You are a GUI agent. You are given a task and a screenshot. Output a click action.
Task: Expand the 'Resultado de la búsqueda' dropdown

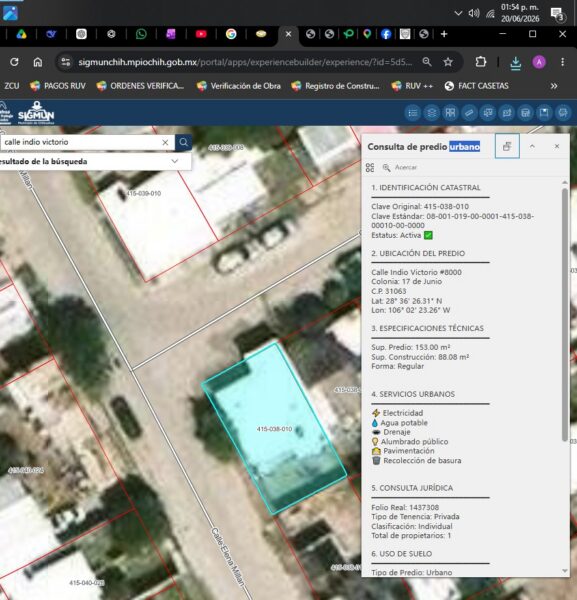click(x=174, y=161)
